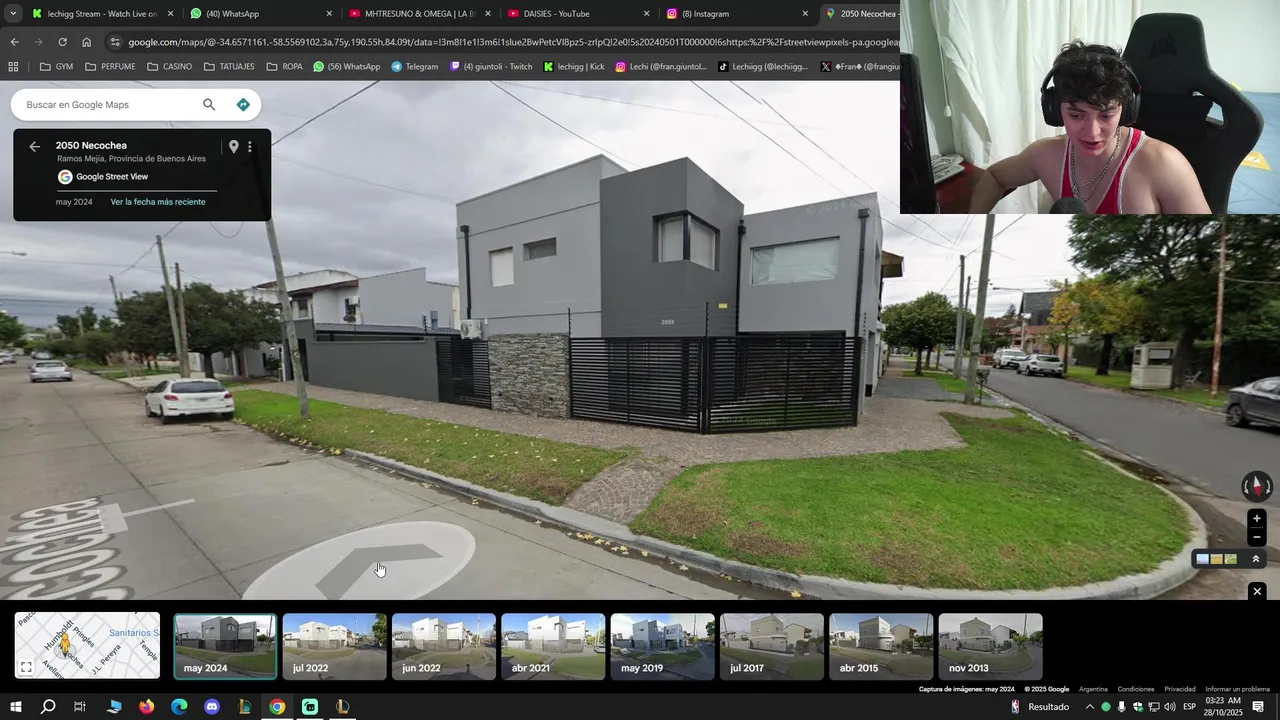
Task: Expand the minimap using its corner icon
Action: (x=27, y=667)
